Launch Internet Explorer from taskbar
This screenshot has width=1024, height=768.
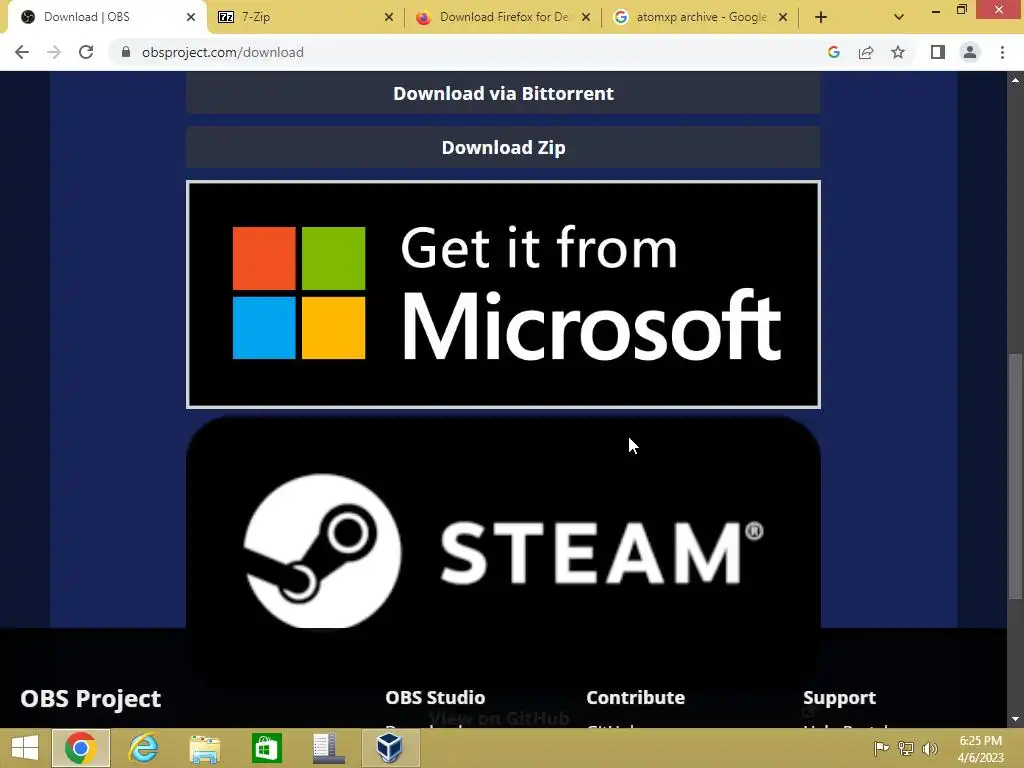pyautogui.click(x=142, y=748)
